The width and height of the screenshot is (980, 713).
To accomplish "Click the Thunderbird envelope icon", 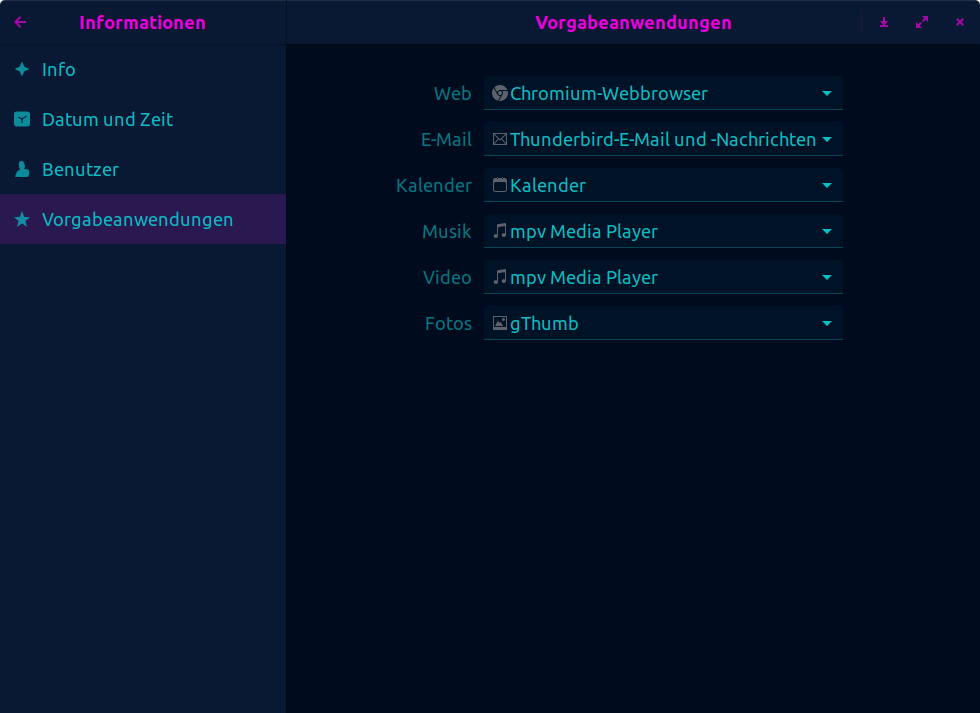I will [499, 139].
